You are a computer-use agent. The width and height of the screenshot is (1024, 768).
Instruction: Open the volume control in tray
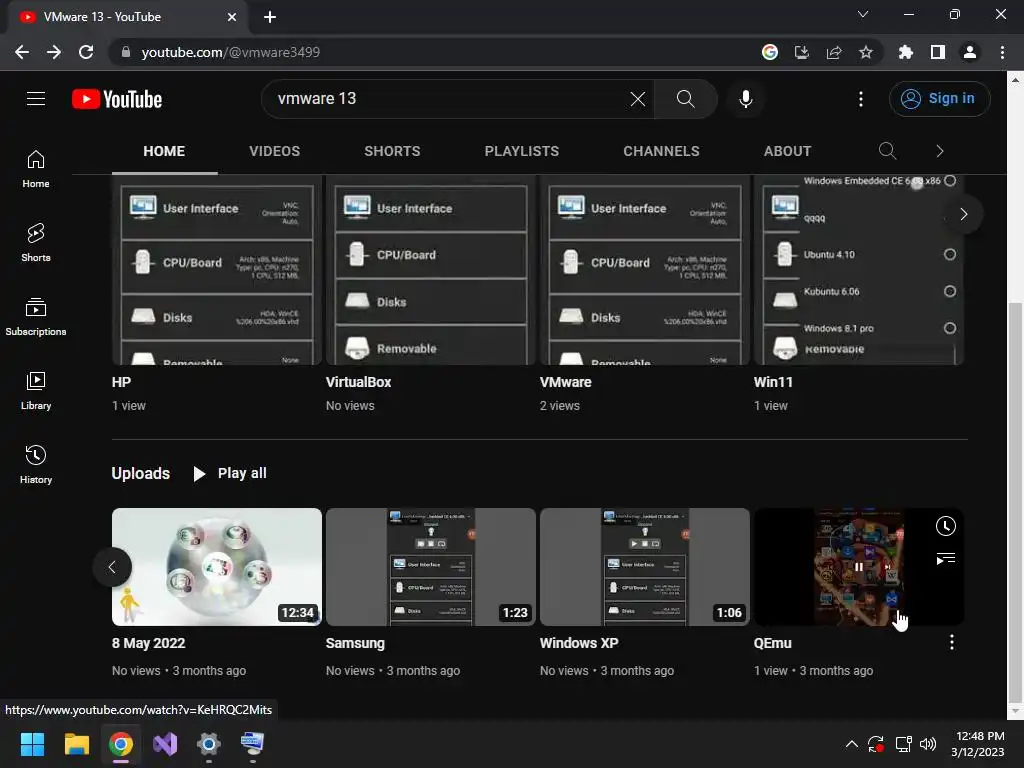[927, 744]
